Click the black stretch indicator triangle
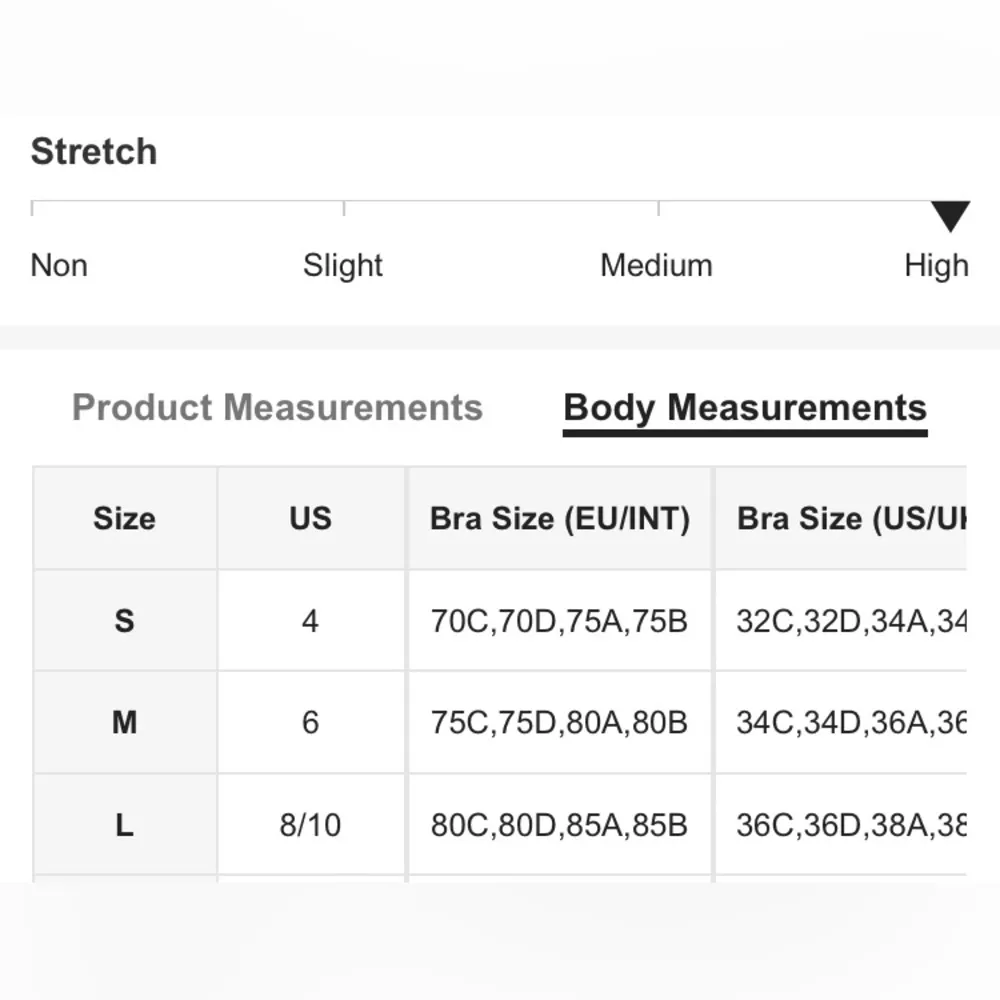The image size is (1000, 1000). pos(949,215)
